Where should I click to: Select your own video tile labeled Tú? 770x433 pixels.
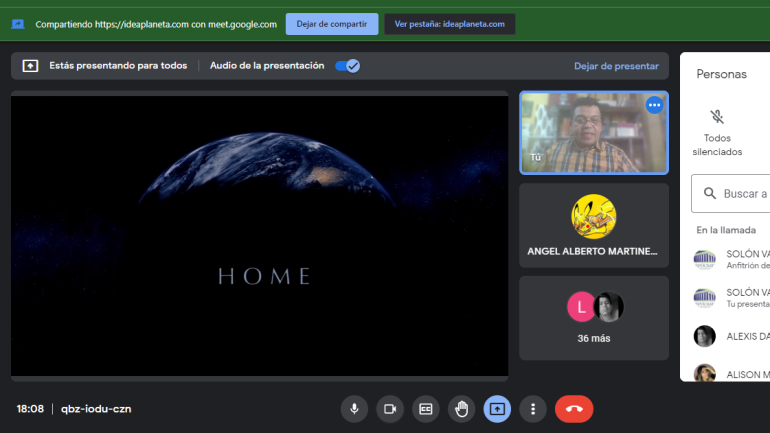tap(594, 133)
